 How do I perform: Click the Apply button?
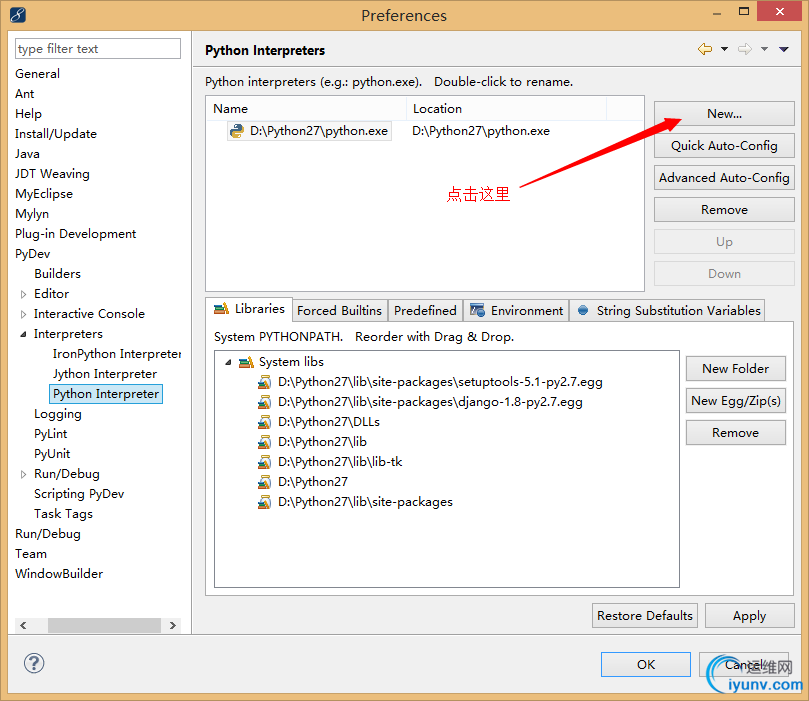[750, 615]
